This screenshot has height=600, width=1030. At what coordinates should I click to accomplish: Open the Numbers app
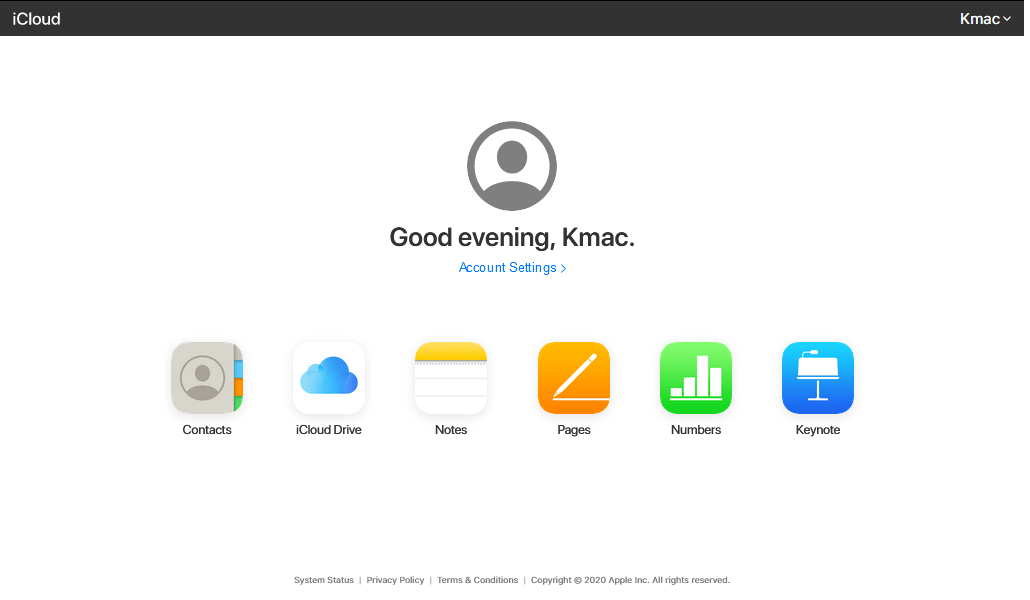(x=696, y=378)
